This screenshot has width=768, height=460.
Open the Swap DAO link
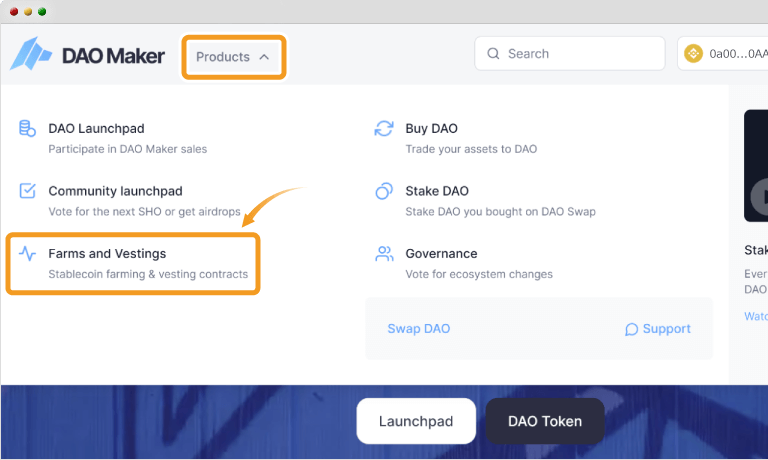[x=419, y=329]
